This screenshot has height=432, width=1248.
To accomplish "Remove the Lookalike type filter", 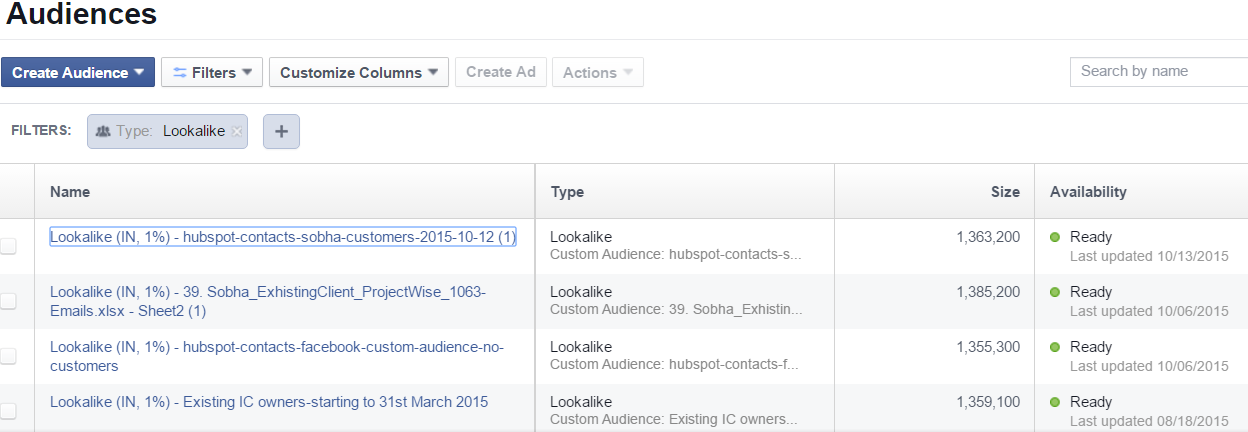I will coord(237,131).
